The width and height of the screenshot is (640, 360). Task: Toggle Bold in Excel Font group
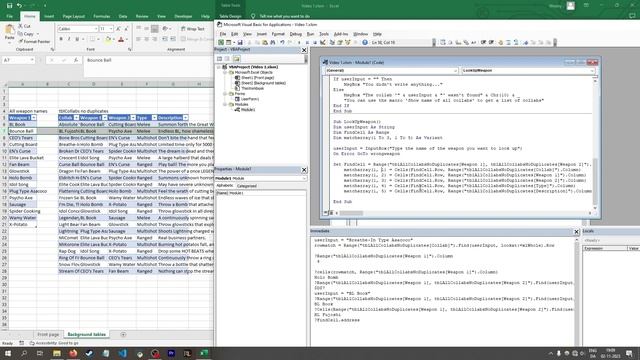tap(61, 39)
